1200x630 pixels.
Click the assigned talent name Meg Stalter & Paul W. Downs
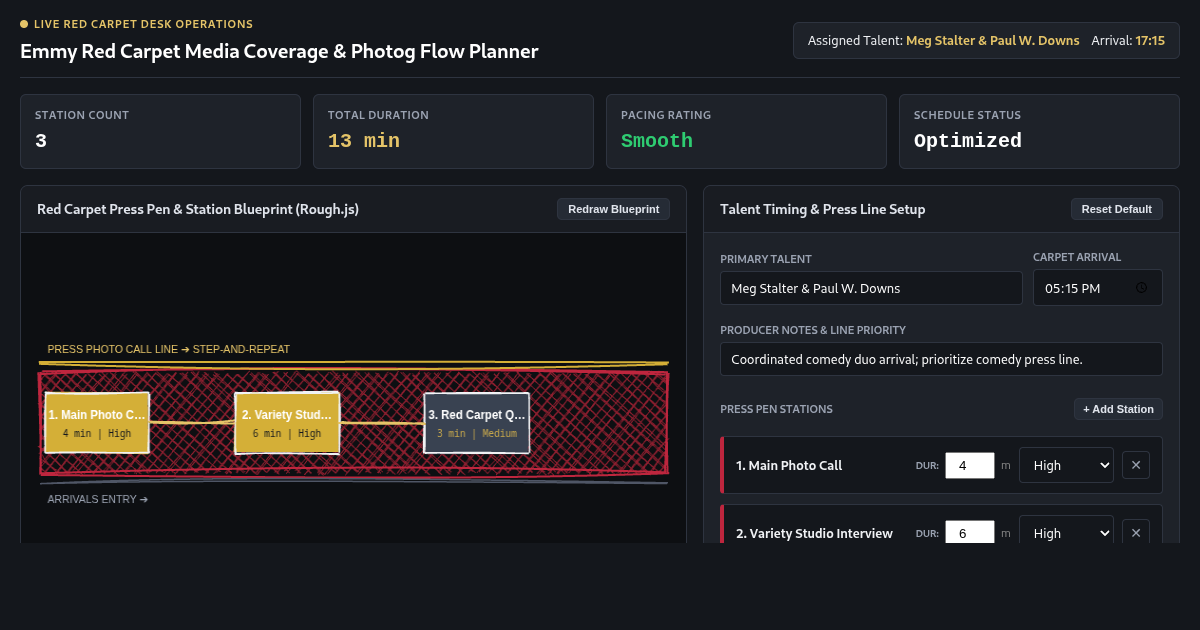coord(993,41)
